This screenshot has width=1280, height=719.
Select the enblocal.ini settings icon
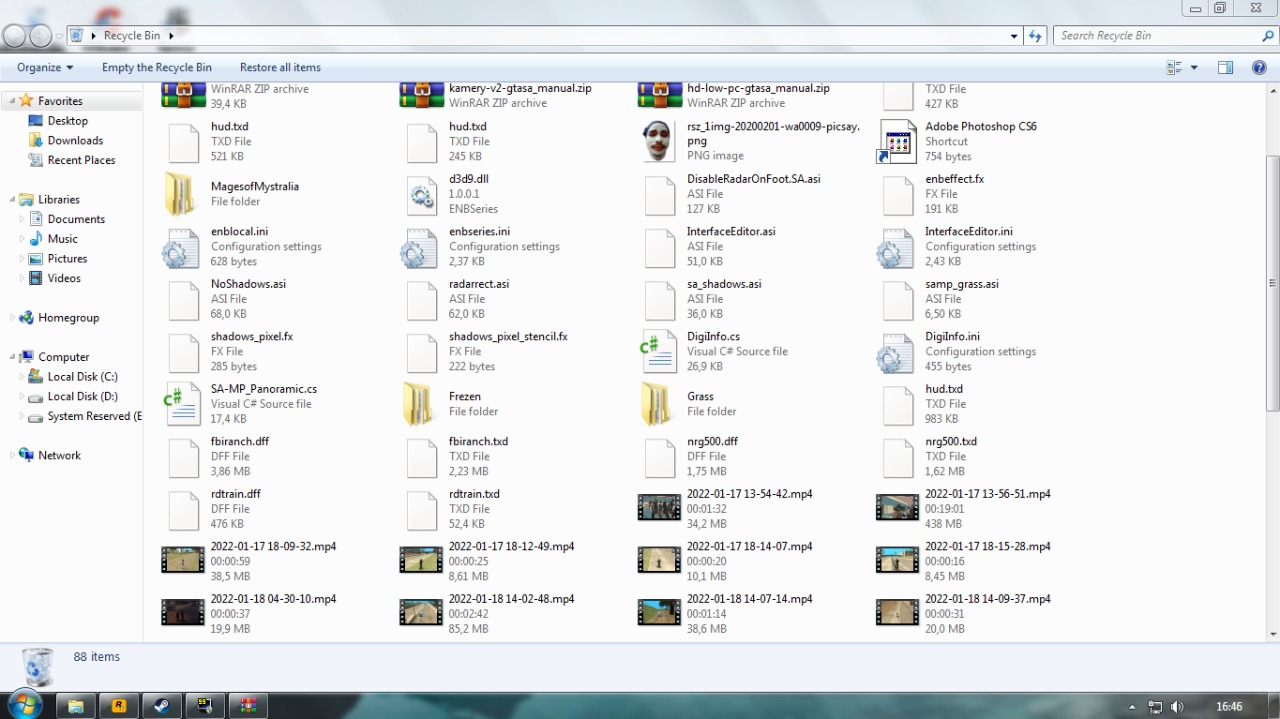[181, 248]
